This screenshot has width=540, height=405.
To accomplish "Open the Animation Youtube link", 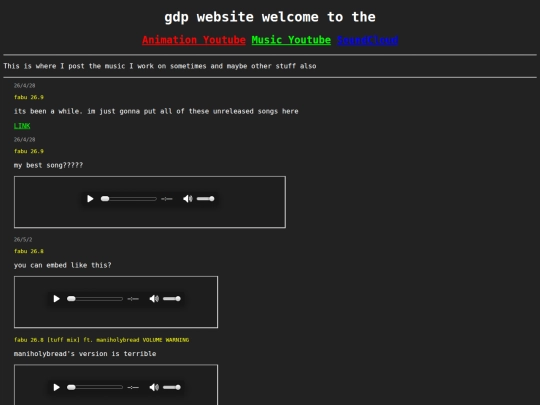I will [194, 40].
